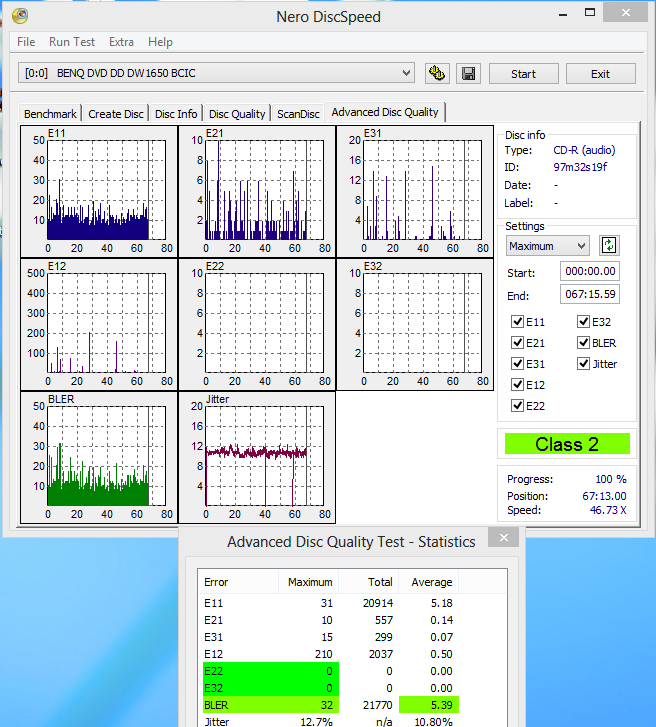
Task: Click the Exit button
Action: [600, 74]
